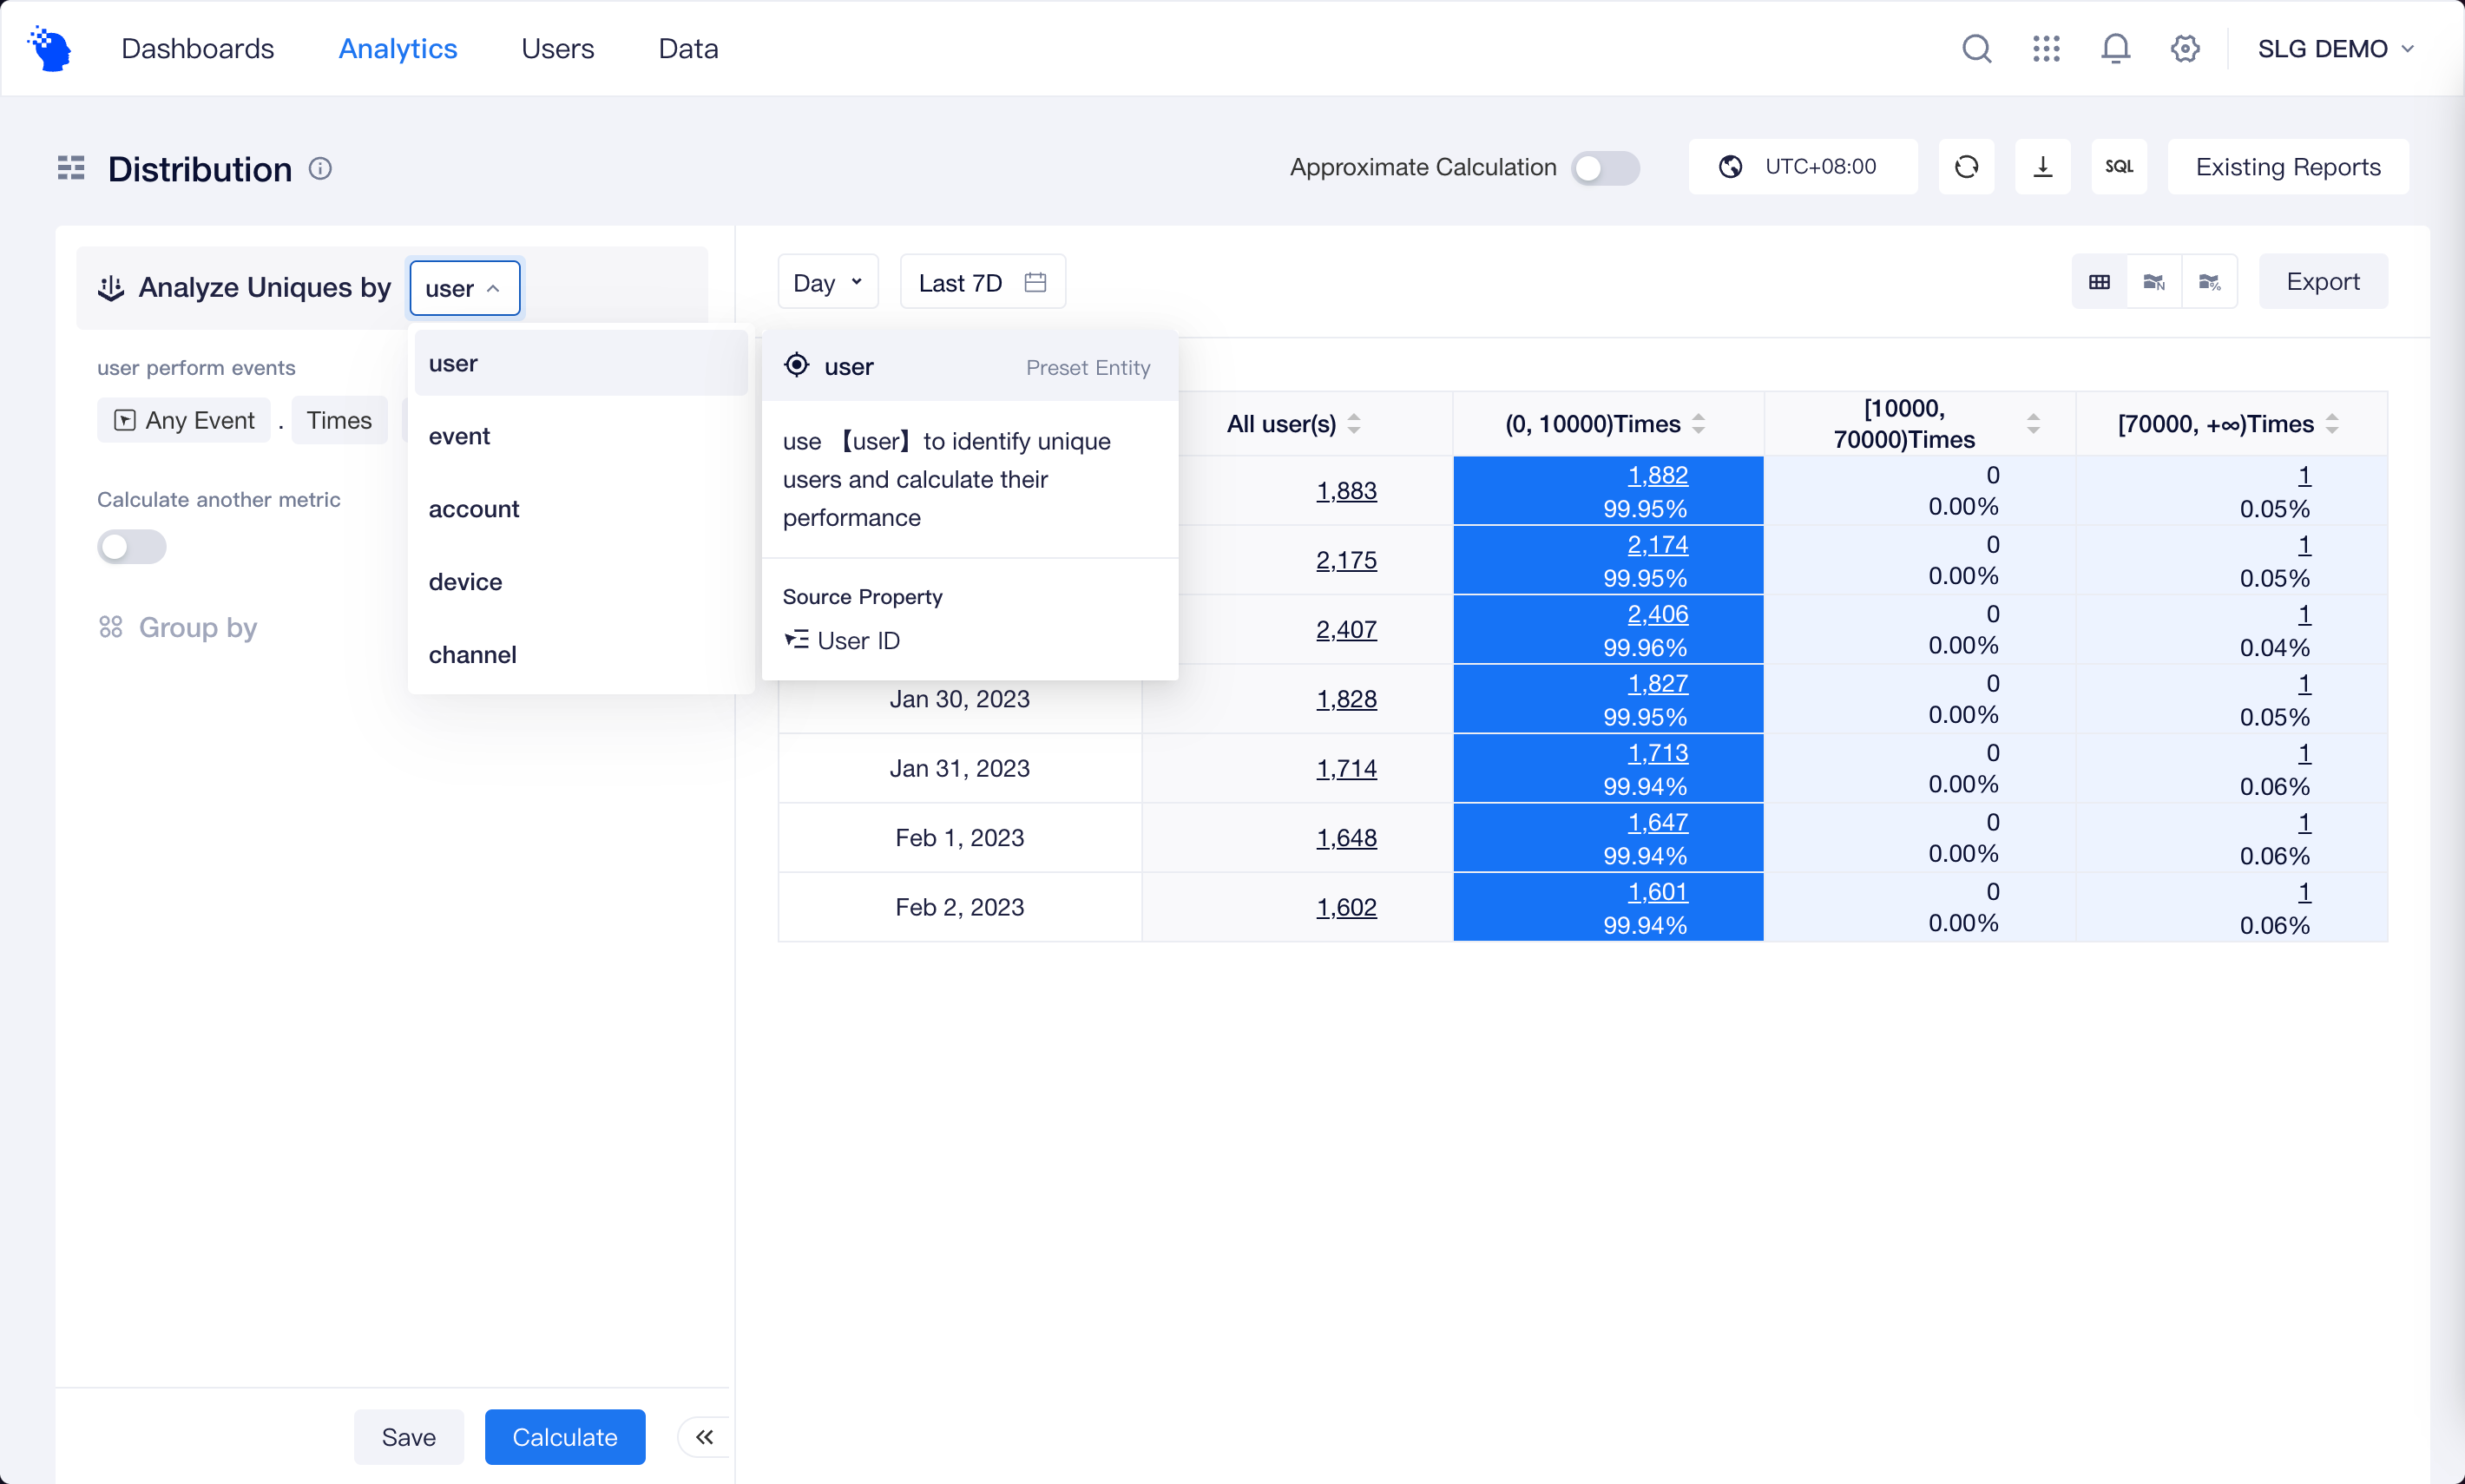Click the Export button
Image resolution: width=2465 pixels, height=1484 pixels.
point(2323,282)
